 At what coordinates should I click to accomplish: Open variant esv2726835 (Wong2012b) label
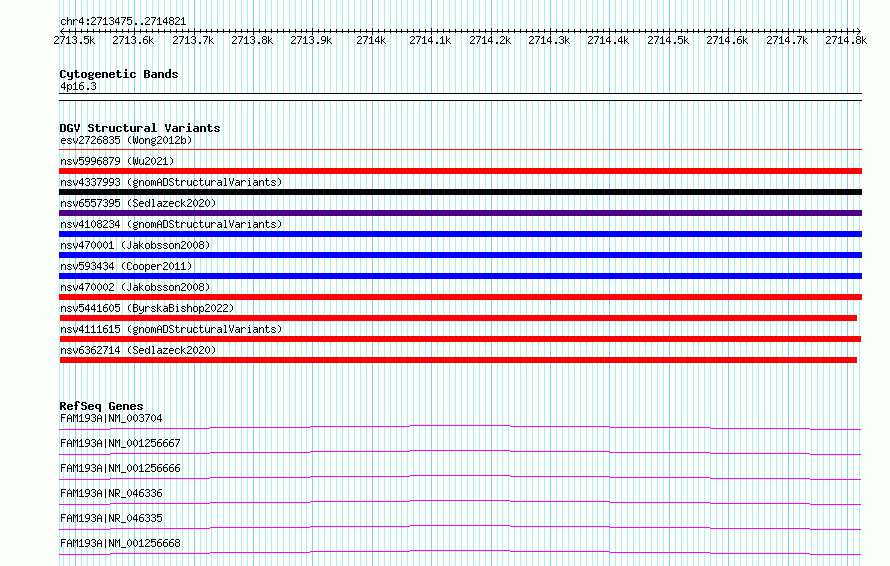126,140
